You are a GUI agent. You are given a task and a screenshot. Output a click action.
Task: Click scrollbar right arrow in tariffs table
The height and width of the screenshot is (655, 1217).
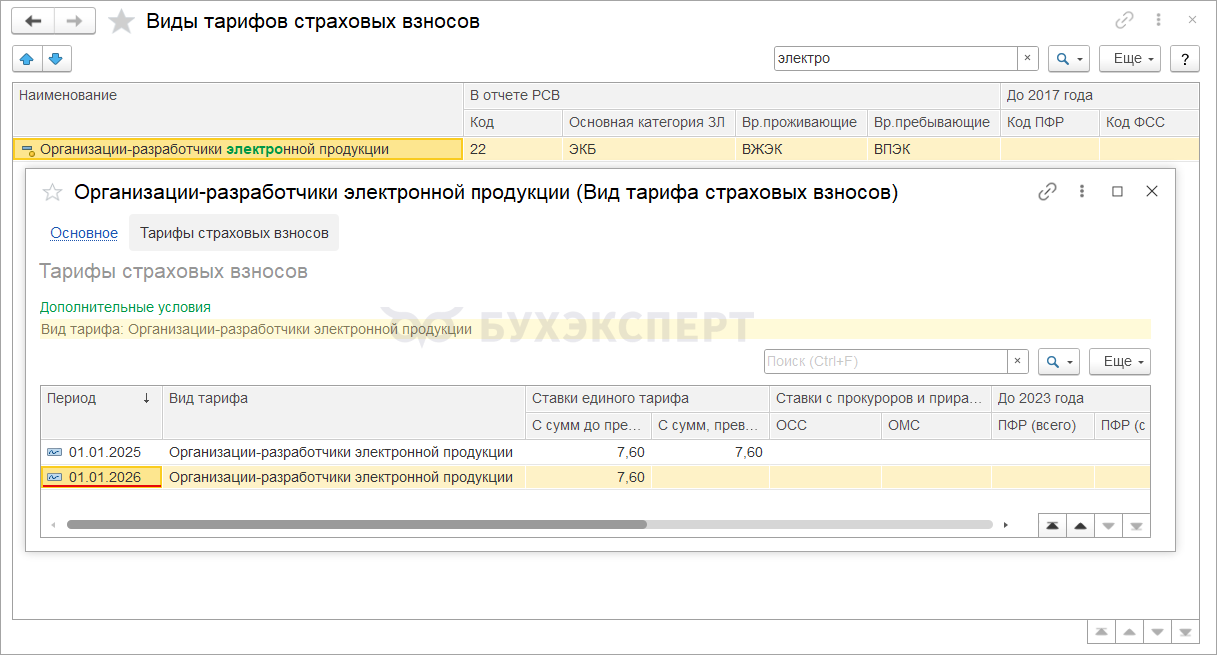pos(1006,524)
